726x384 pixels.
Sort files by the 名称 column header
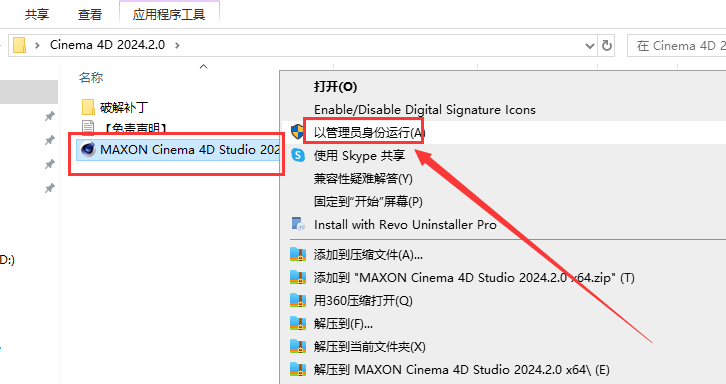coord(91,77)
